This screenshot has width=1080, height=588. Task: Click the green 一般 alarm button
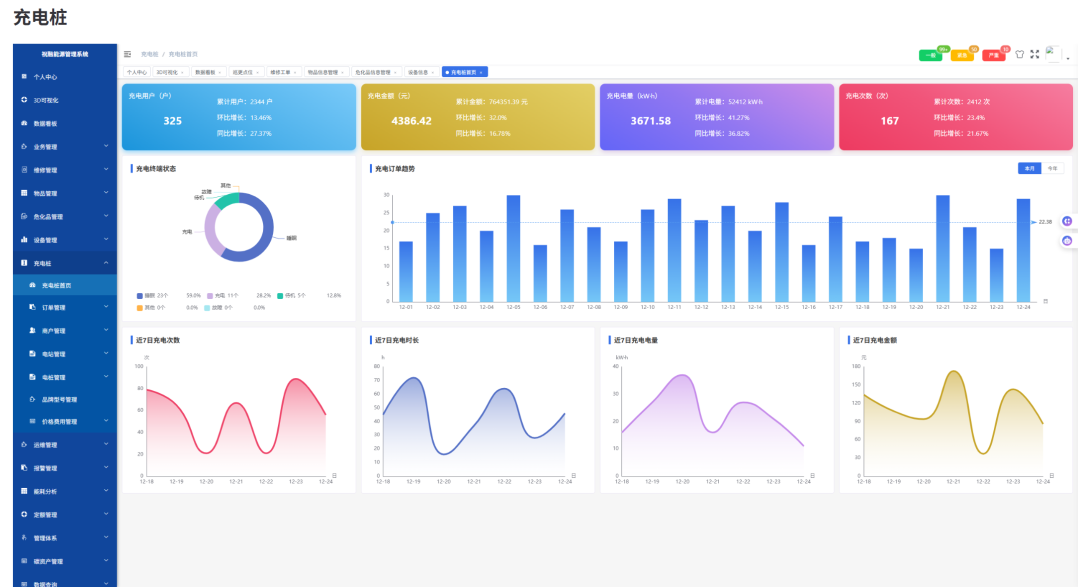pos(931,55)
